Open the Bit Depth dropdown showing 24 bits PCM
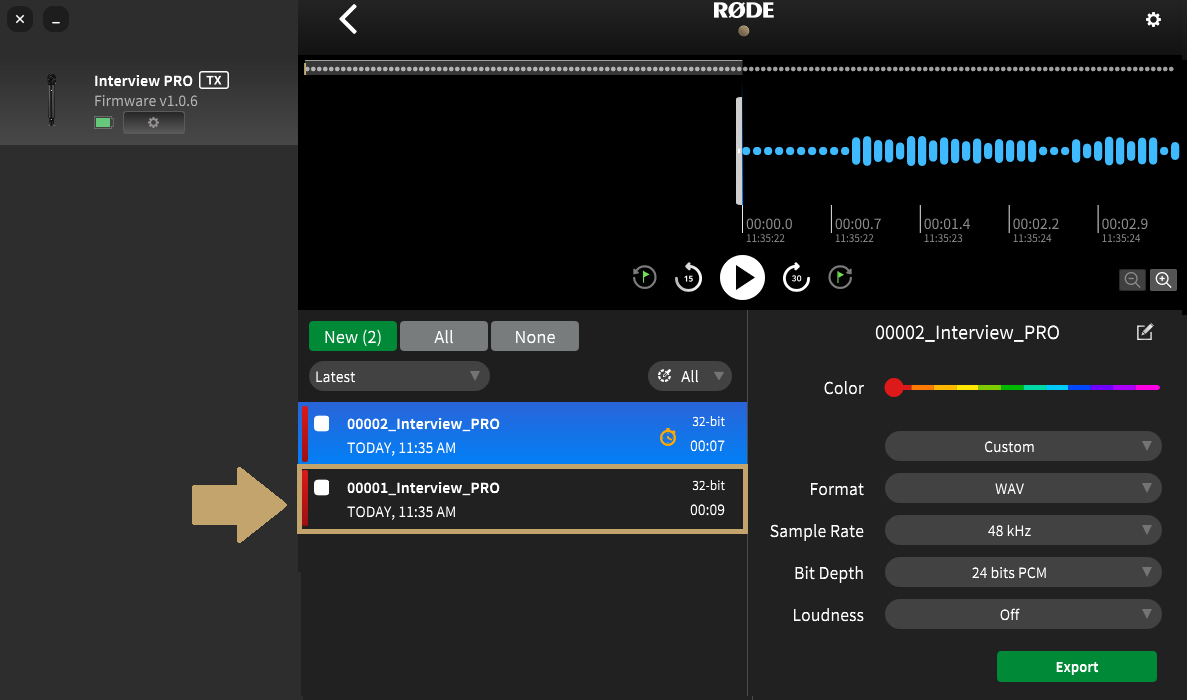The image size is (1187, 700). pyautogui.click(x=1023, y=573)
